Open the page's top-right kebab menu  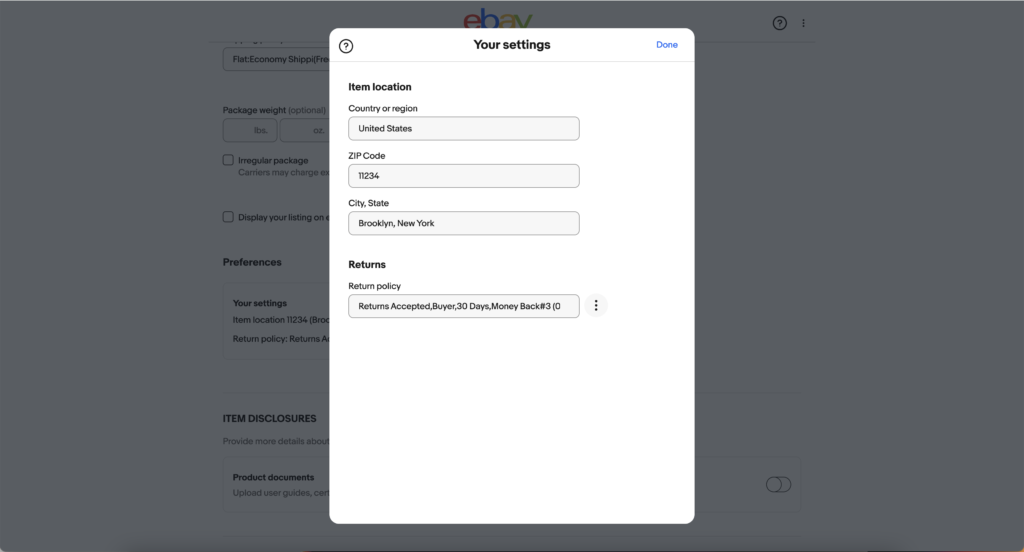coord(803,24)
